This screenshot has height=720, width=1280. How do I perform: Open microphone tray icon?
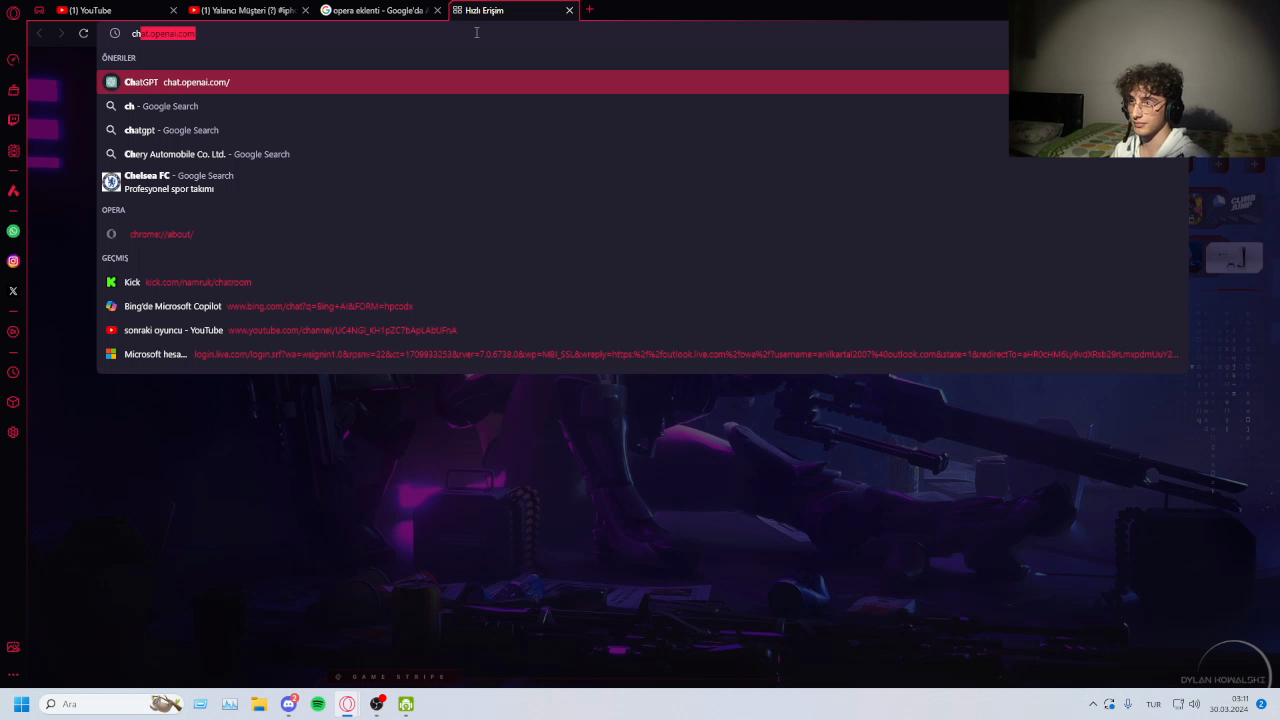click(x=1128, y=704)
